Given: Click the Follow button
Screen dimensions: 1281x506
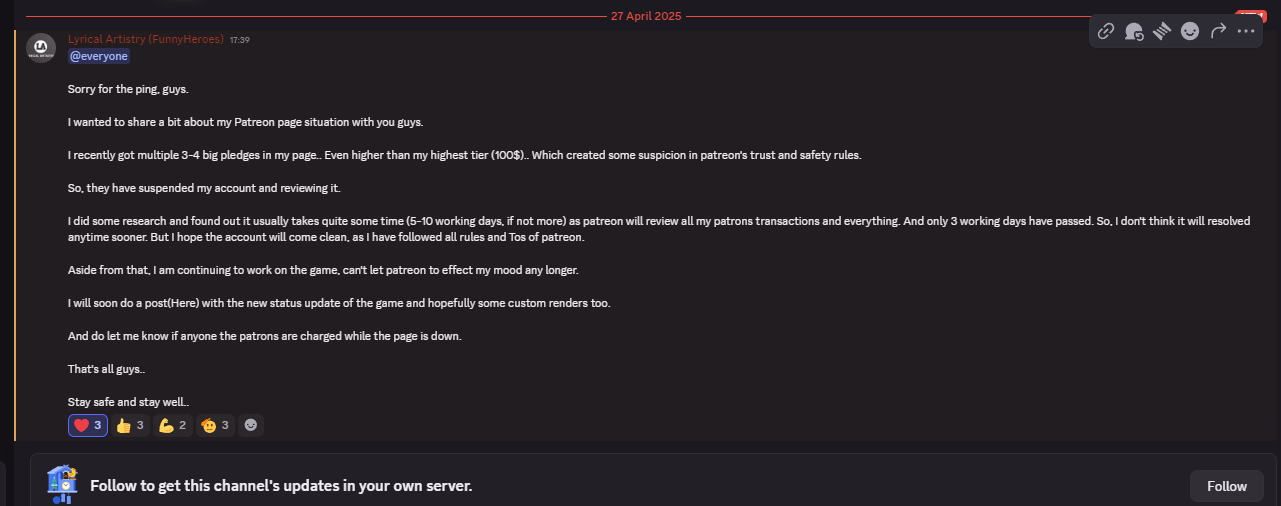Looking at the screenshot, I should tap(1227, 486).
